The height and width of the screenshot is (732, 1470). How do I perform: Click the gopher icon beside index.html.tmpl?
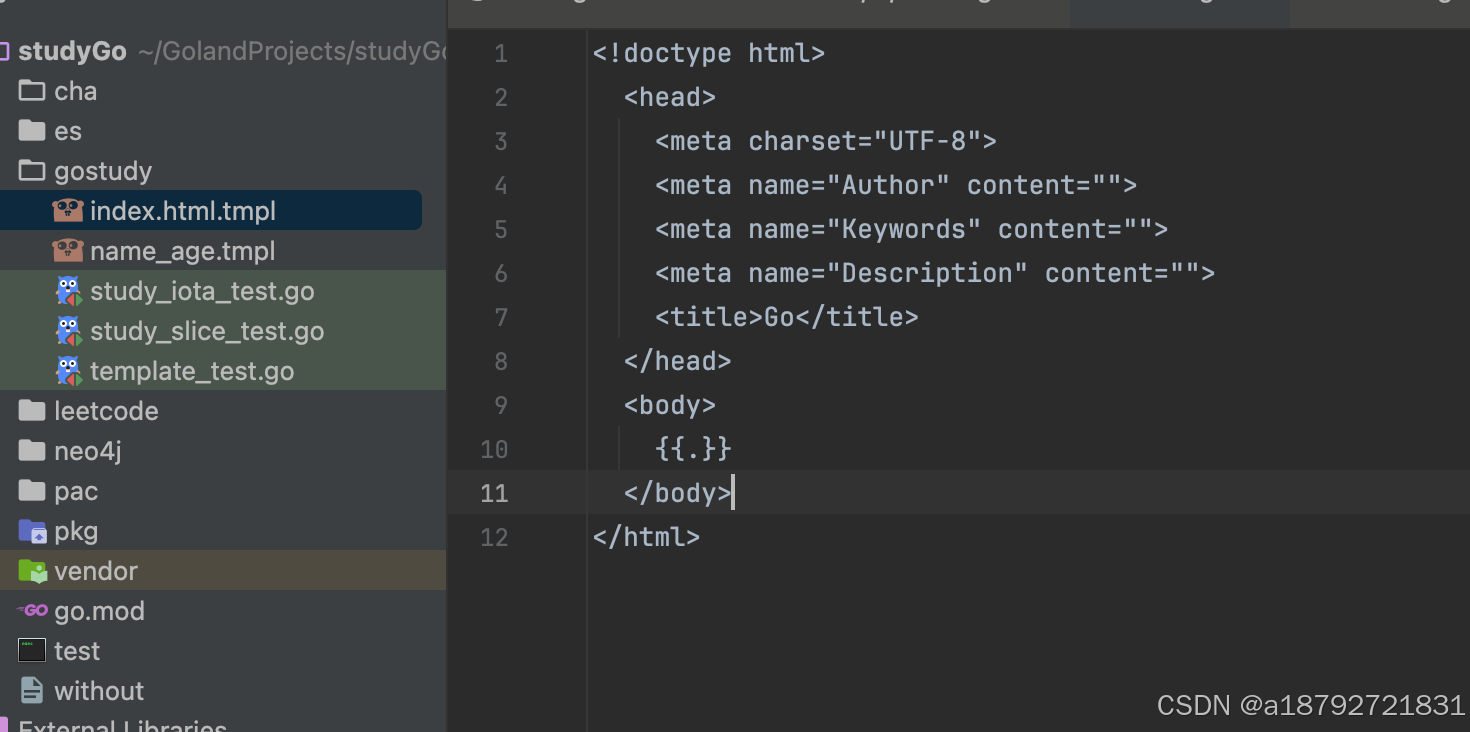(x=67, y=211)
